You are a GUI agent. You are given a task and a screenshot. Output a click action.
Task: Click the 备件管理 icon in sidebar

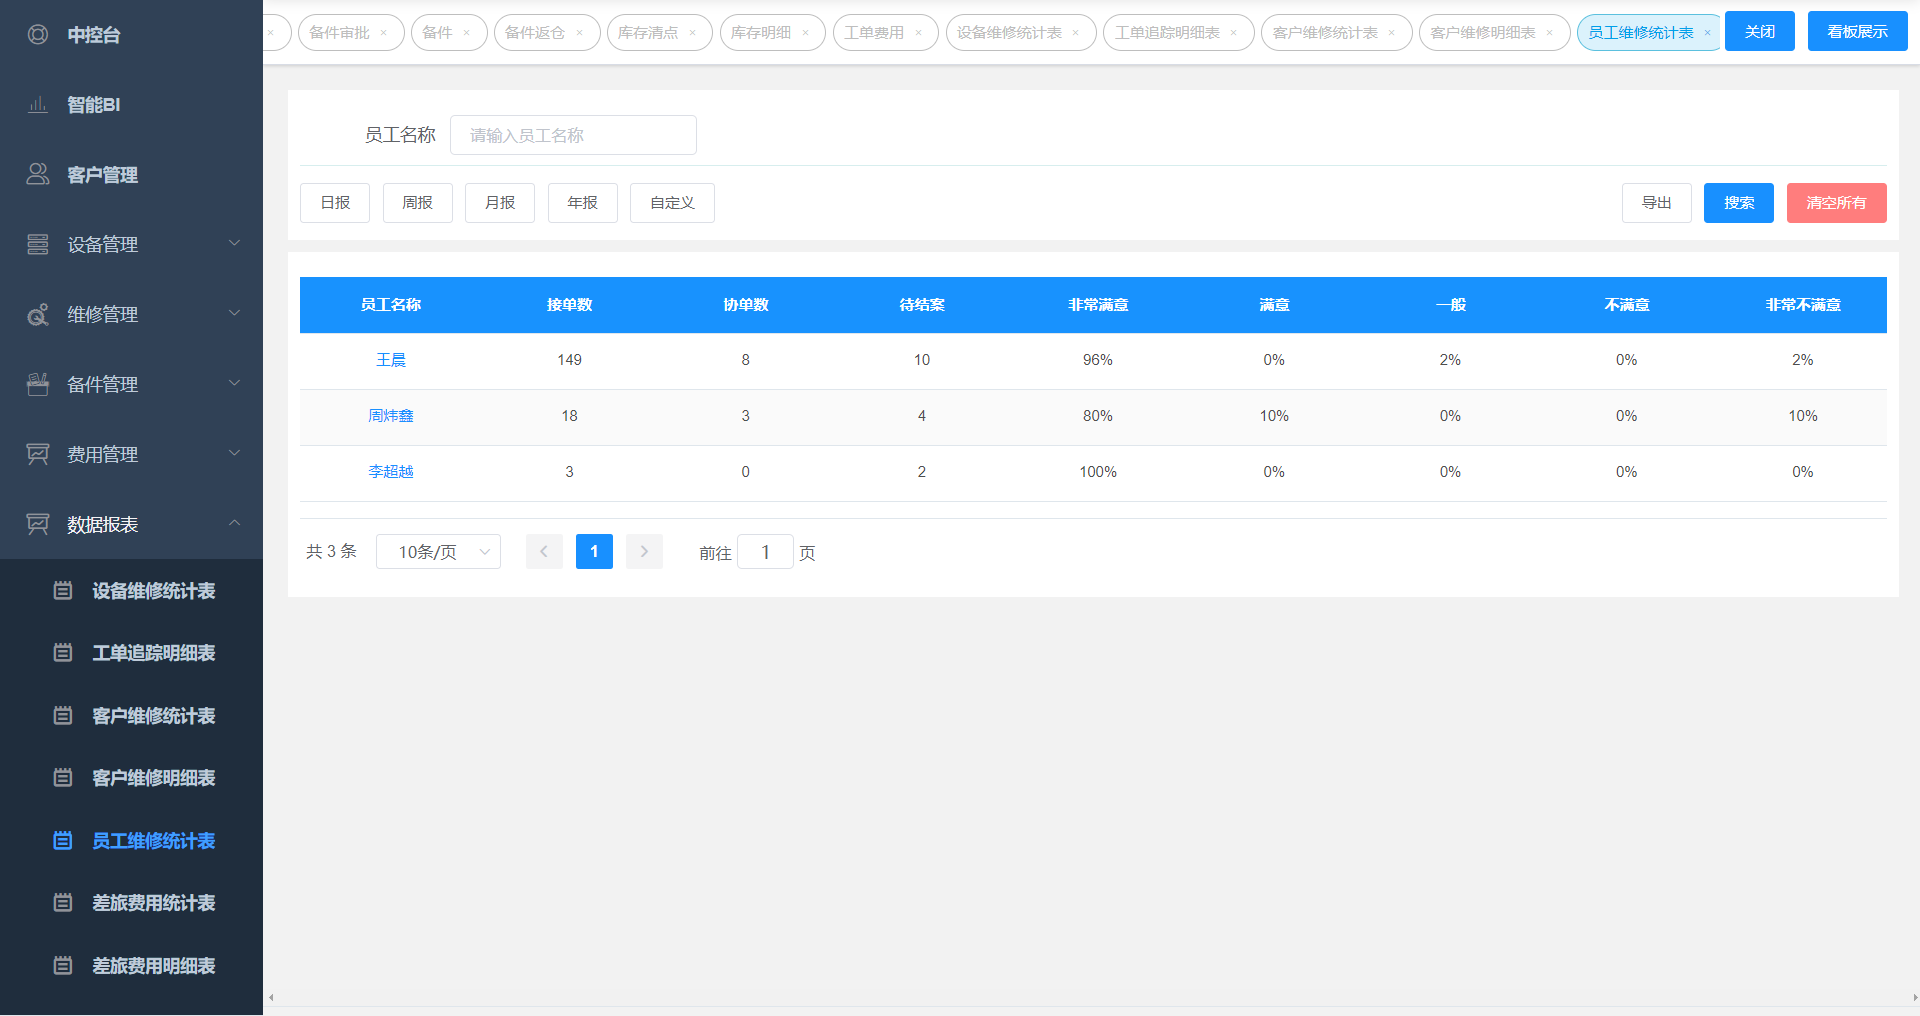tap(38, 384)
